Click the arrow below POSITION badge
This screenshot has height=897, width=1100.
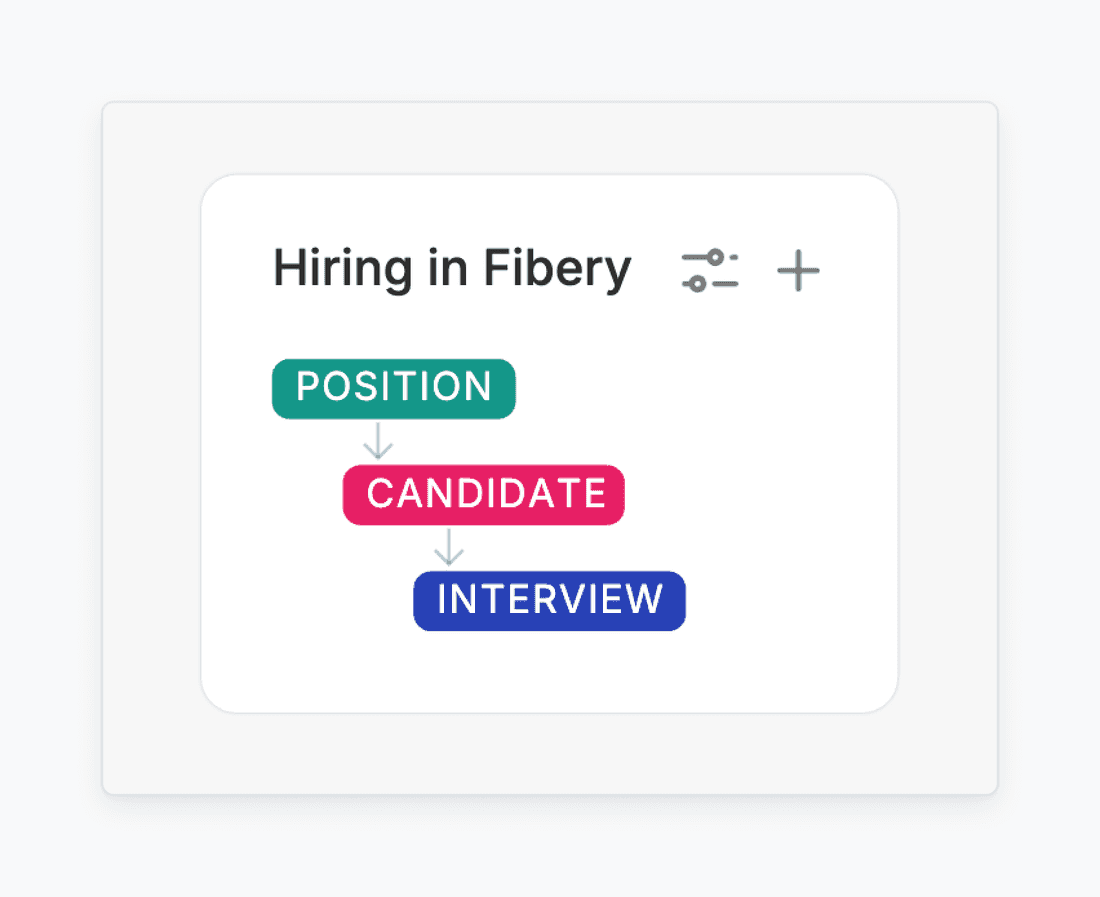tap(378, 441)
